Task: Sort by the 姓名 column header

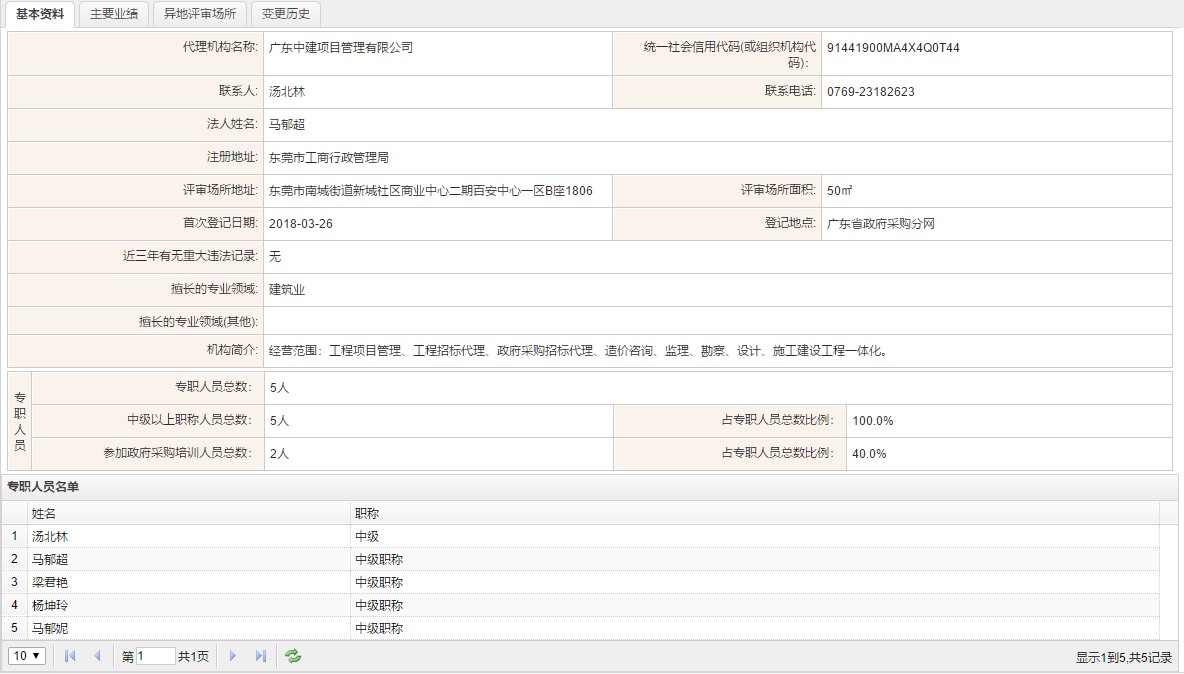Action: pos(189,513)
